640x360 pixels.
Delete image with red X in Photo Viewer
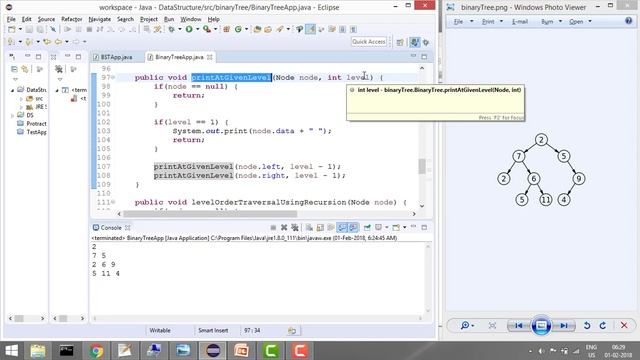[624, 325]
